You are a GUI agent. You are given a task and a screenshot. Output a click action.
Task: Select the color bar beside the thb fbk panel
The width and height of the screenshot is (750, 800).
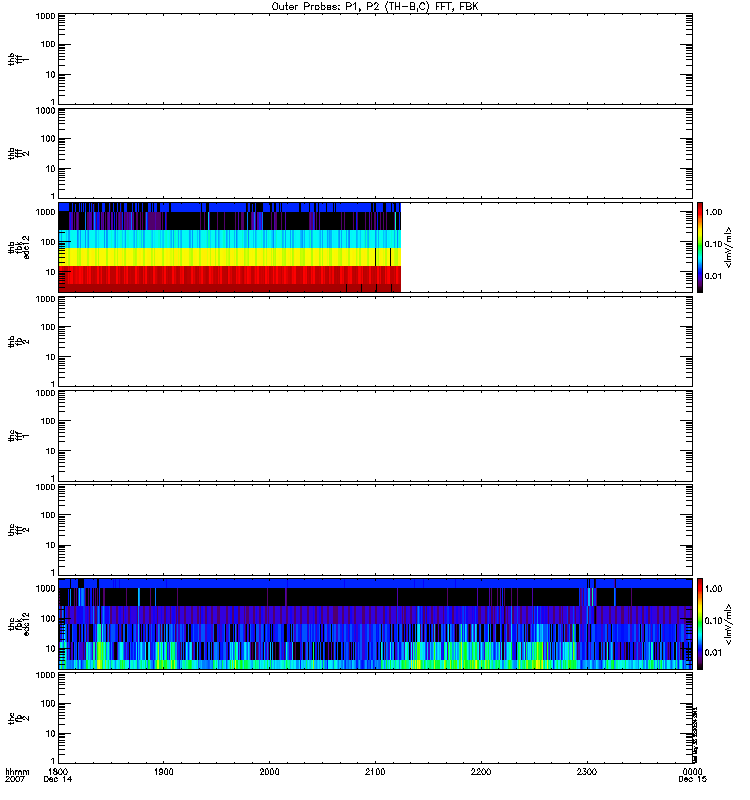pos(700,247)
